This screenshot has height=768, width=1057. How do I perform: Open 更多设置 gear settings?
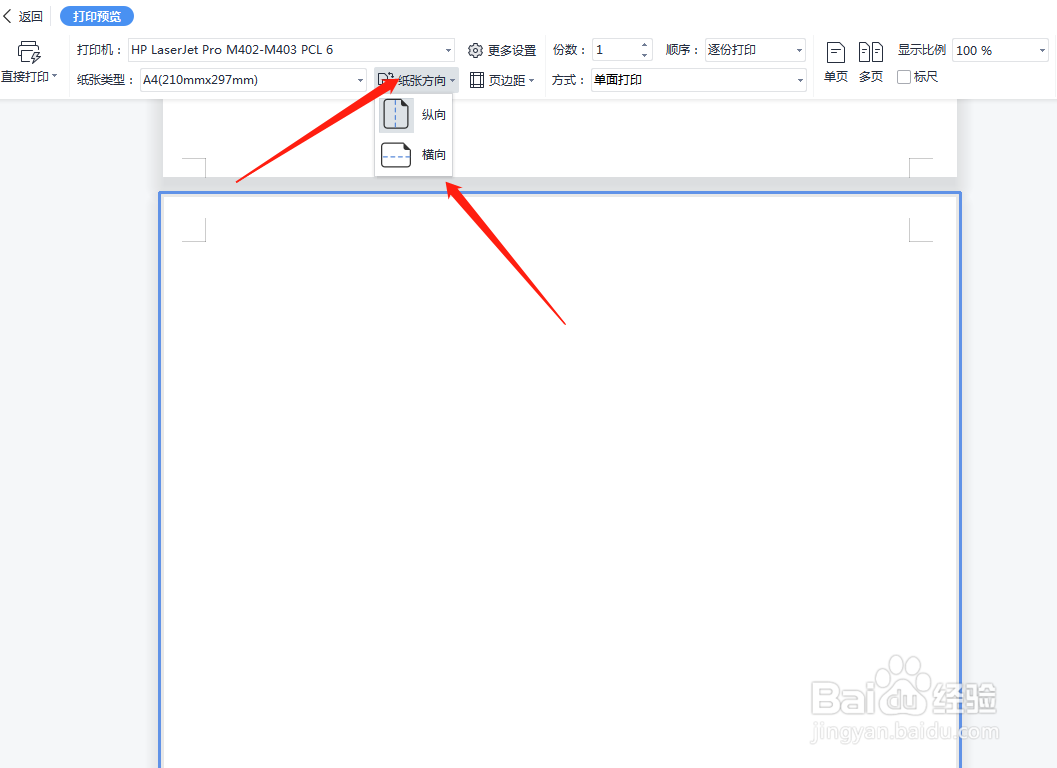(x=475, y=51)
